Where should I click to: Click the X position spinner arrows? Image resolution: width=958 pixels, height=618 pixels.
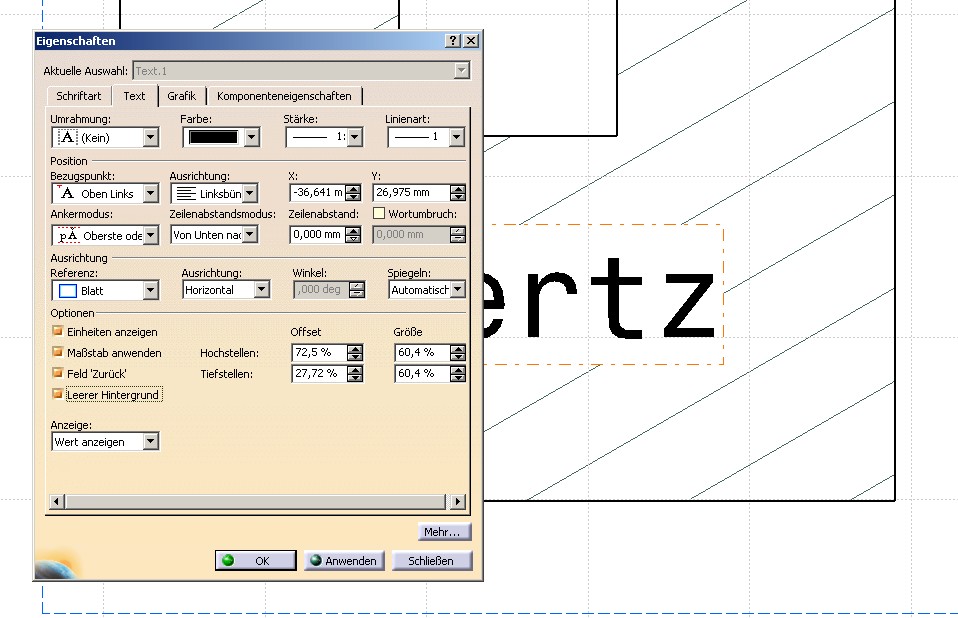[x=353, y=192]
